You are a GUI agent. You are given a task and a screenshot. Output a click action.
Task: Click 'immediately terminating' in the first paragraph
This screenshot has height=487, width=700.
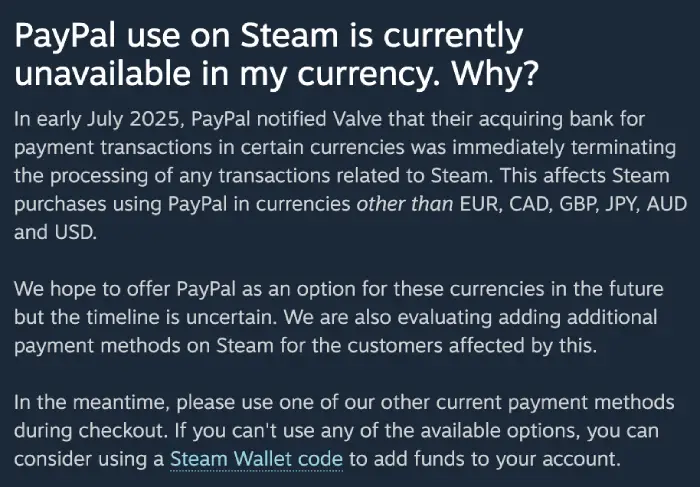click(564, 148)
